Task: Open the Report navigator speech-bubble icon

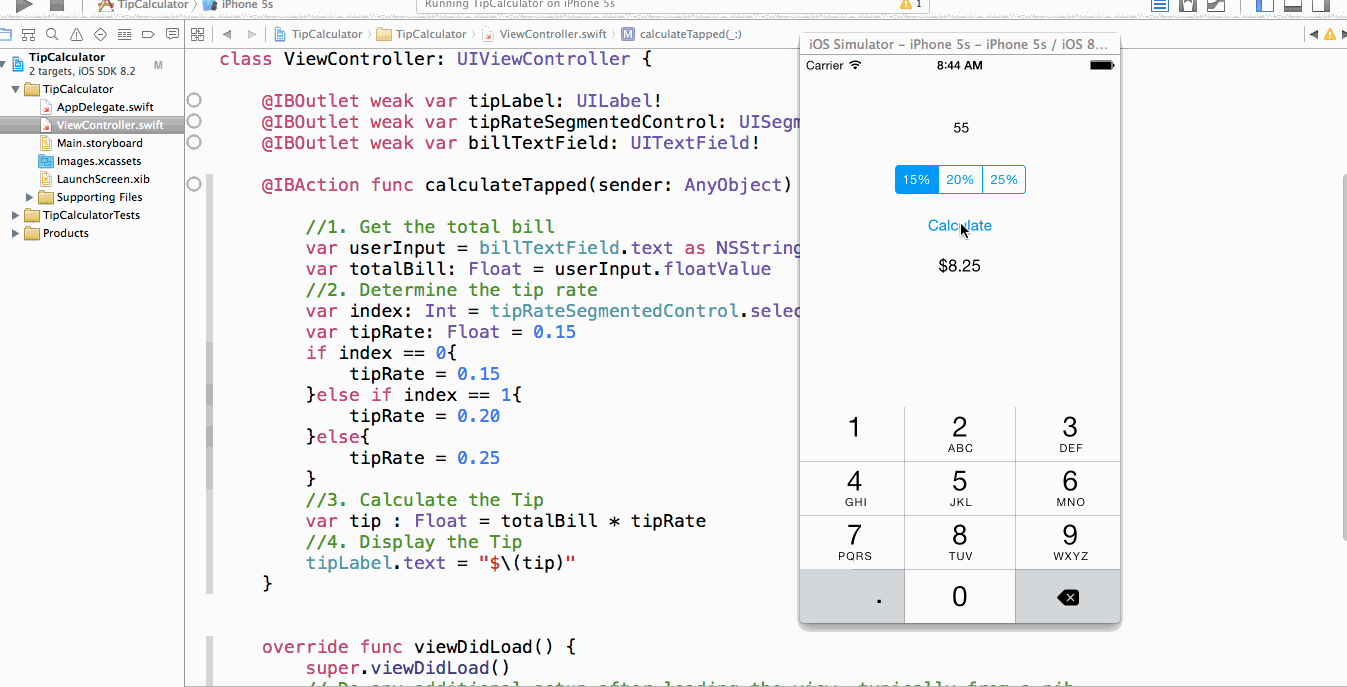Action: (172, 35)
